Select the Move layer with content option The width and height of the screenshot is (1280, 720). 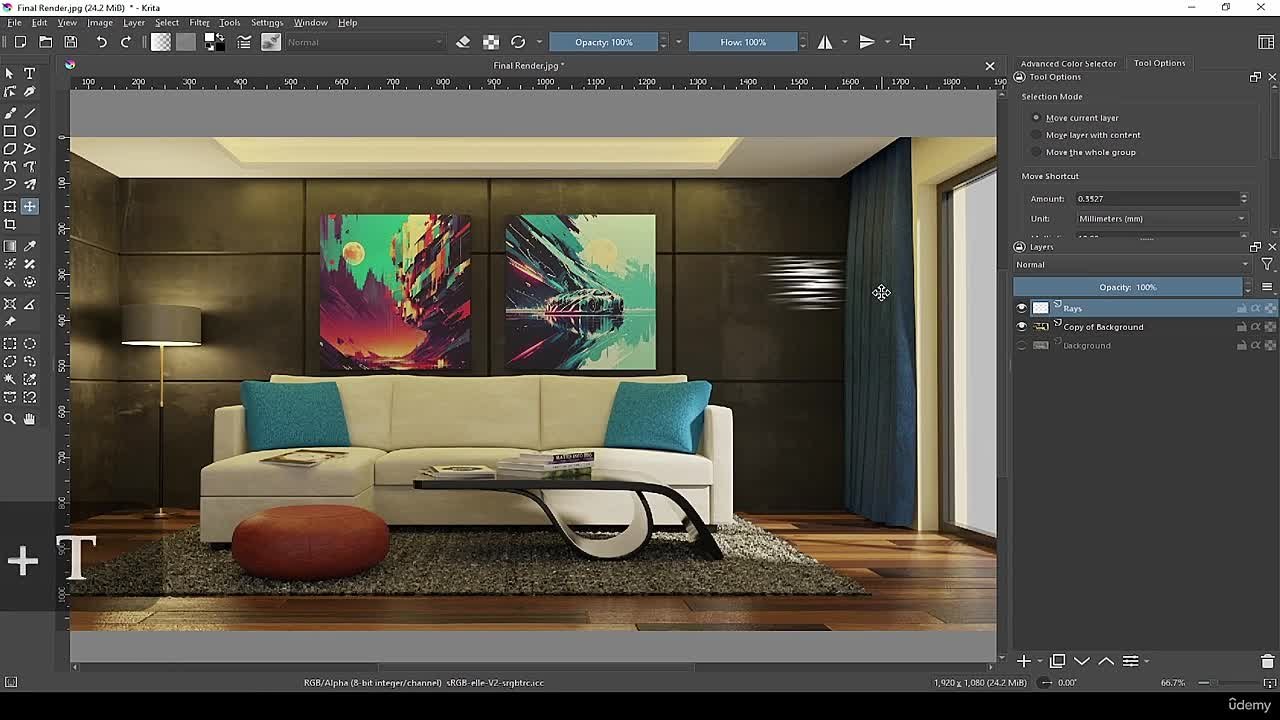[1036, 134]
